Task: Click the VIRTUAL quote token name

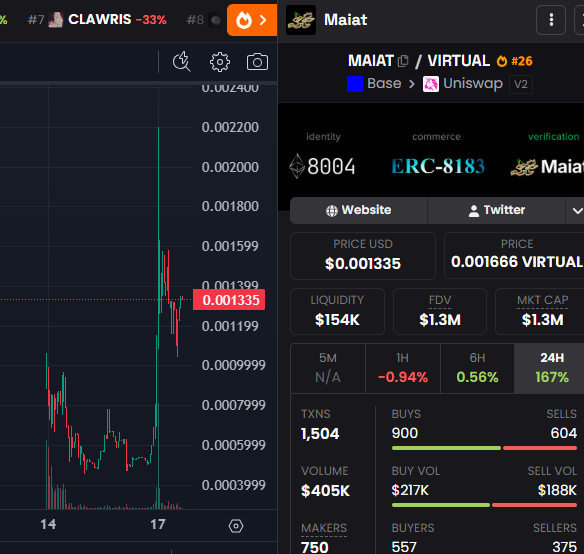Action: [458, 61]
